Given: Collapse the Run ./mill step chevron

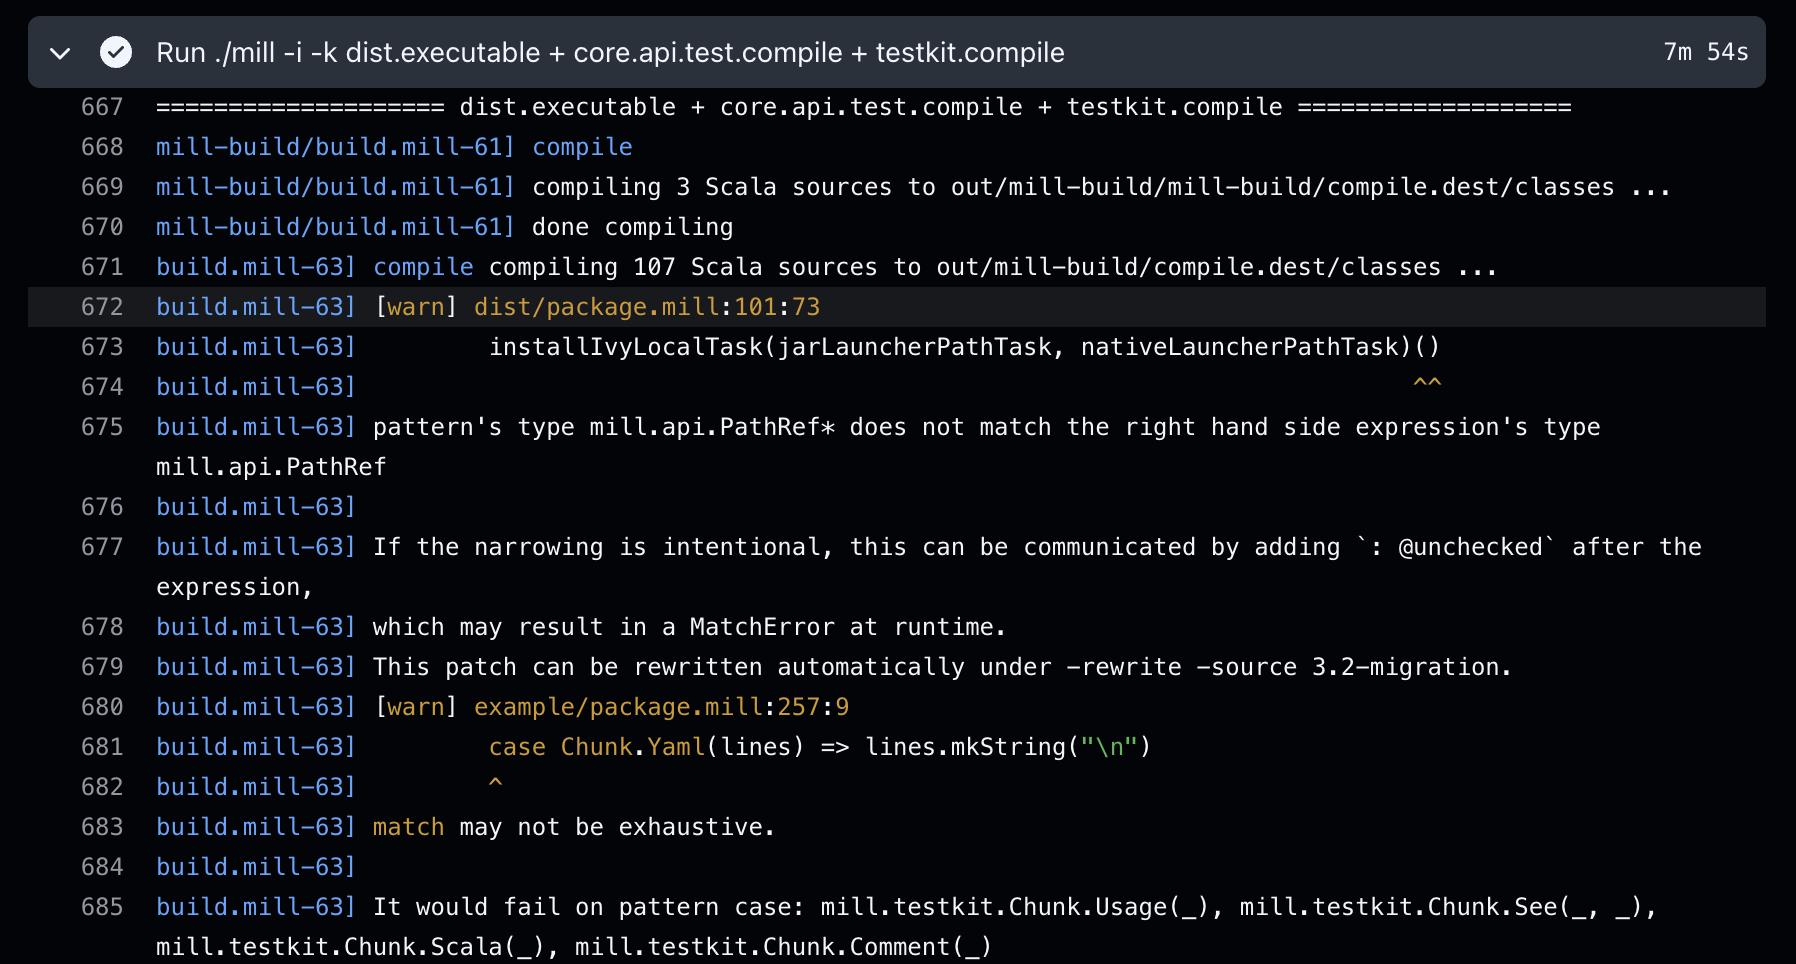Looking at the screenshot, I should 60,53.
